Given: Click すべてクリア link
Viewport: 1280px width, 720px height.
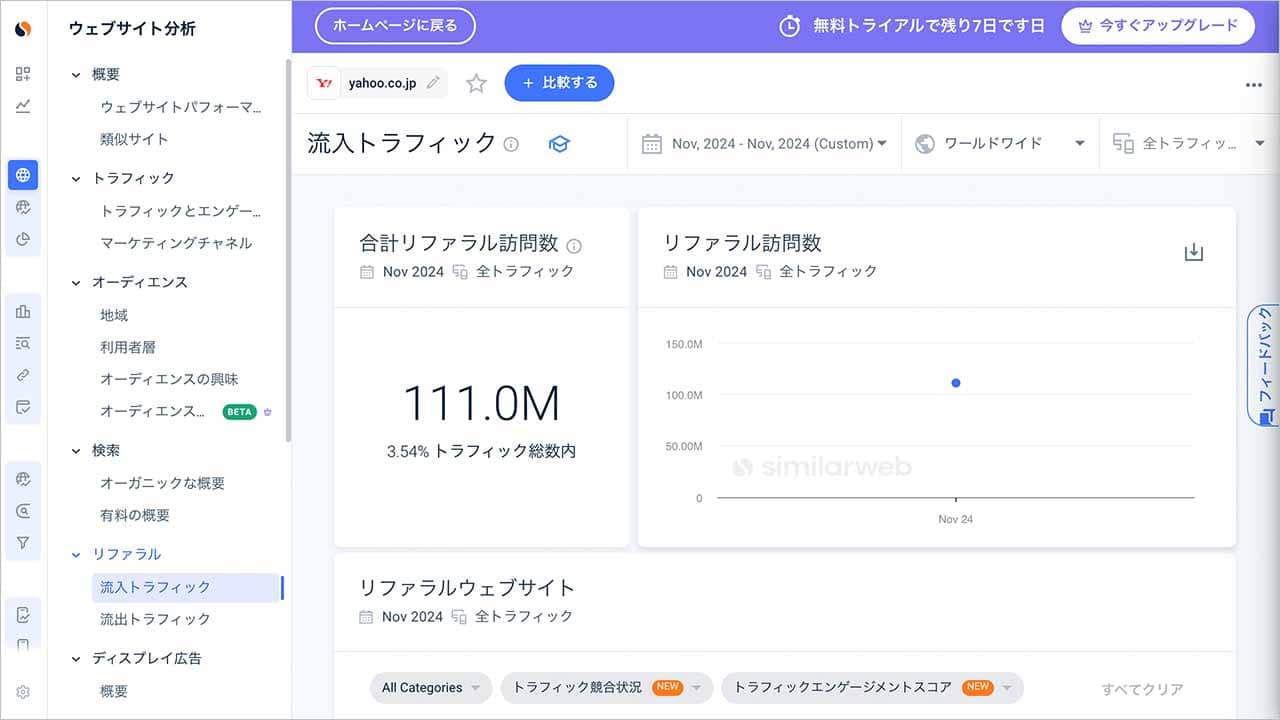Looking at the screenshot, I should point(1142,689).
